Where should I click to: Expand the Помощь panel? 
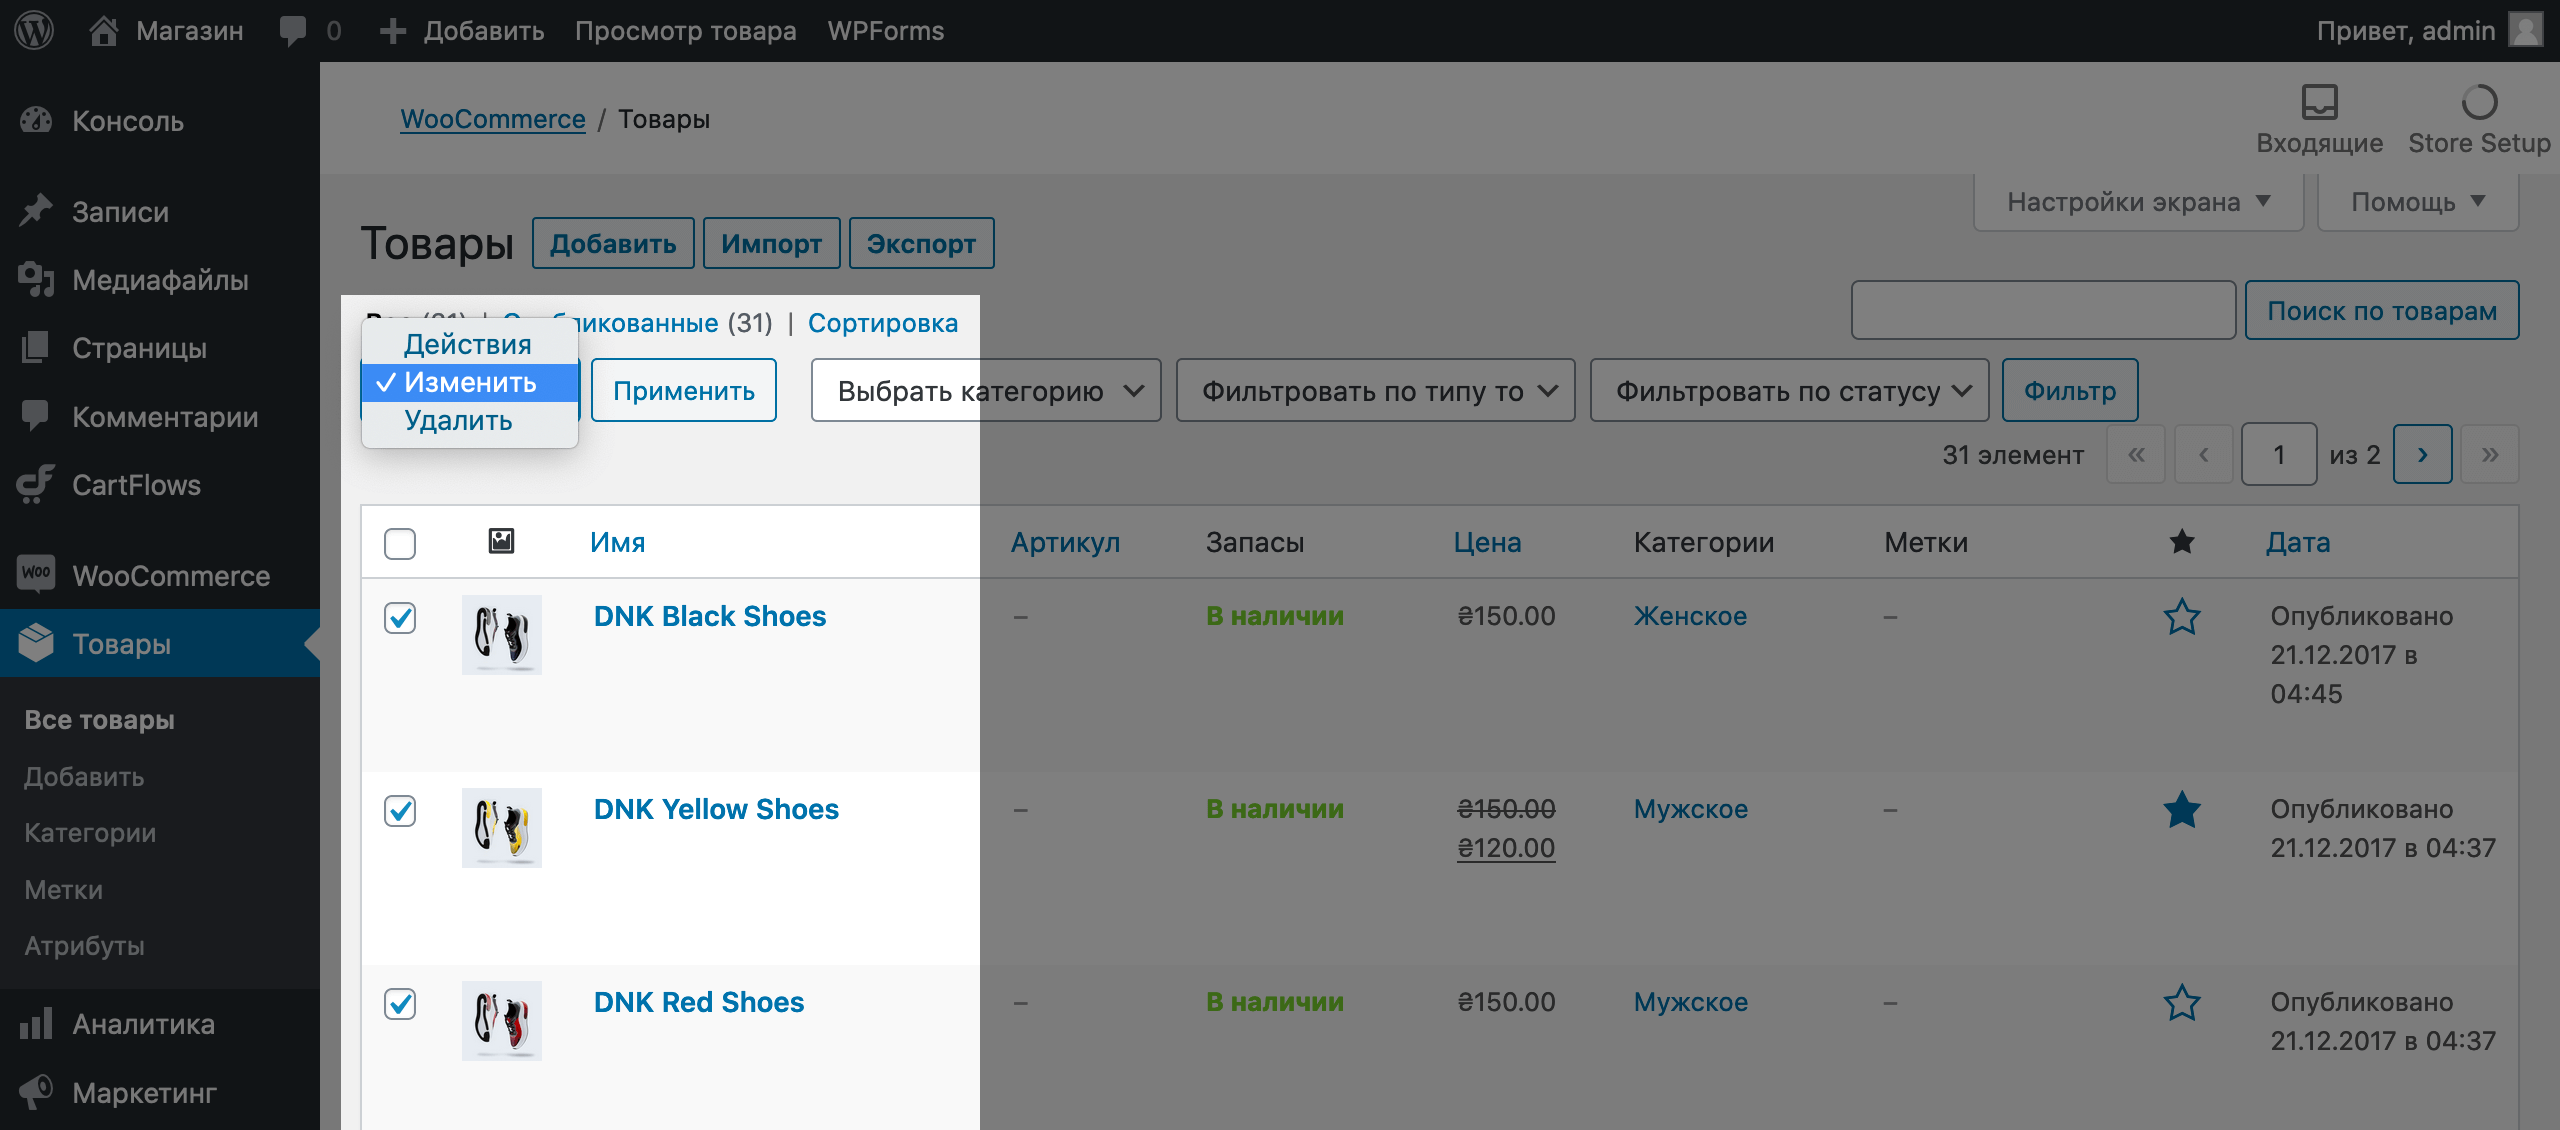(x=2418, y=202)
